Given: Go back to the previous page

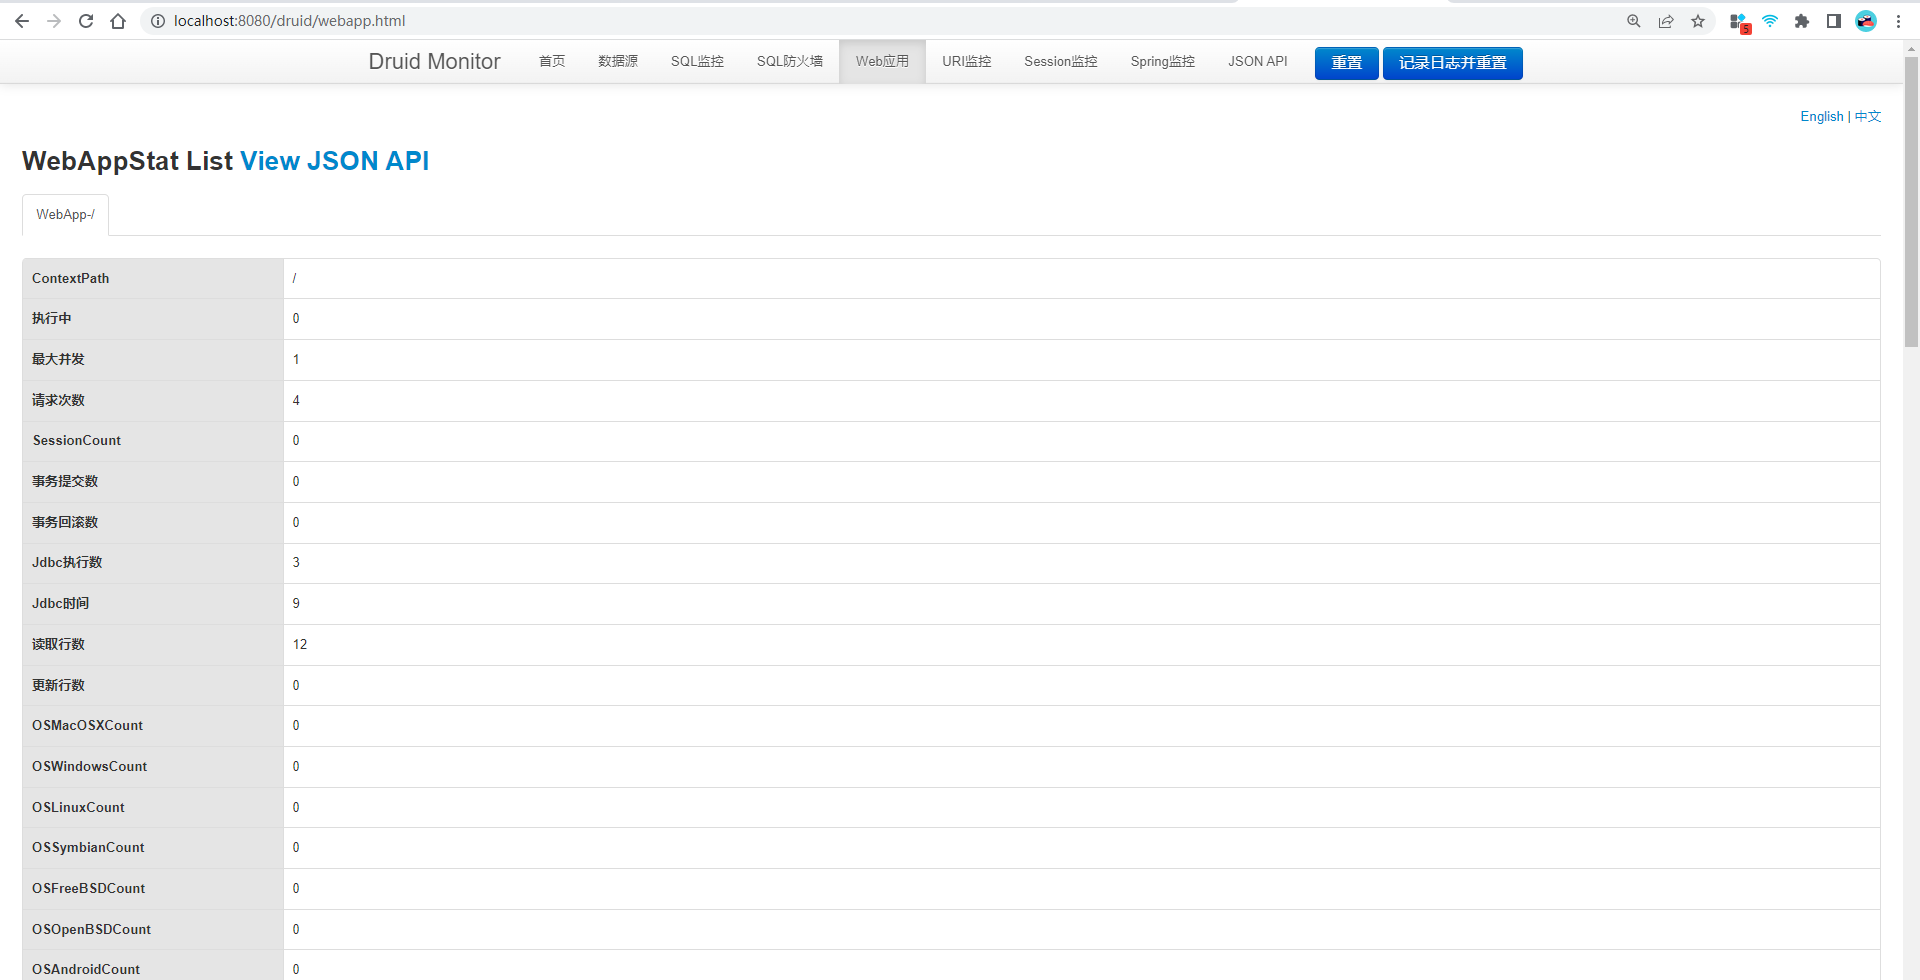Looking at the screenshot, I should click(x=22, y=21).
